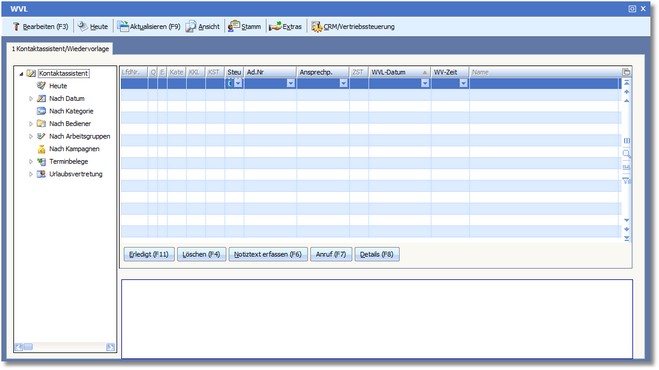
Task: Open the Extras toolbar icon
Action: (275, 26)
